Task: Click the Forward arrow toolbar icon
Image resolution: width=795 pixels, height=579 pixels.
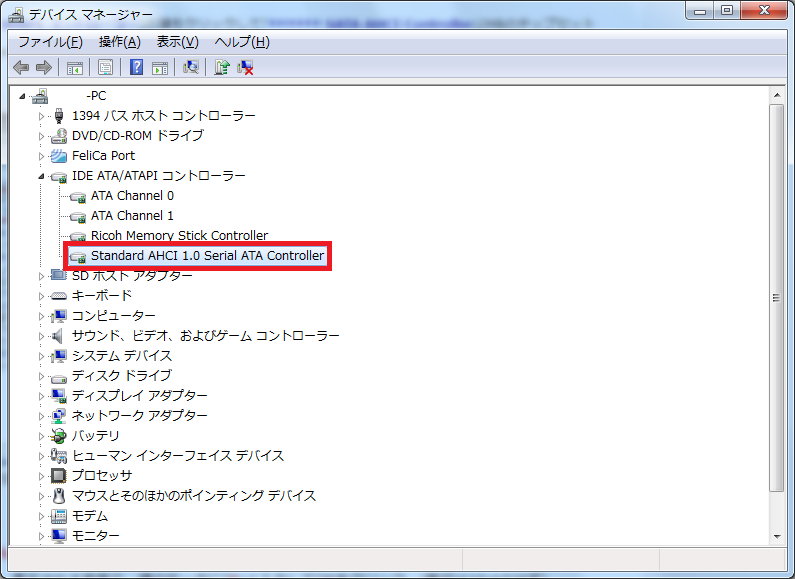Action: [44, 67]
